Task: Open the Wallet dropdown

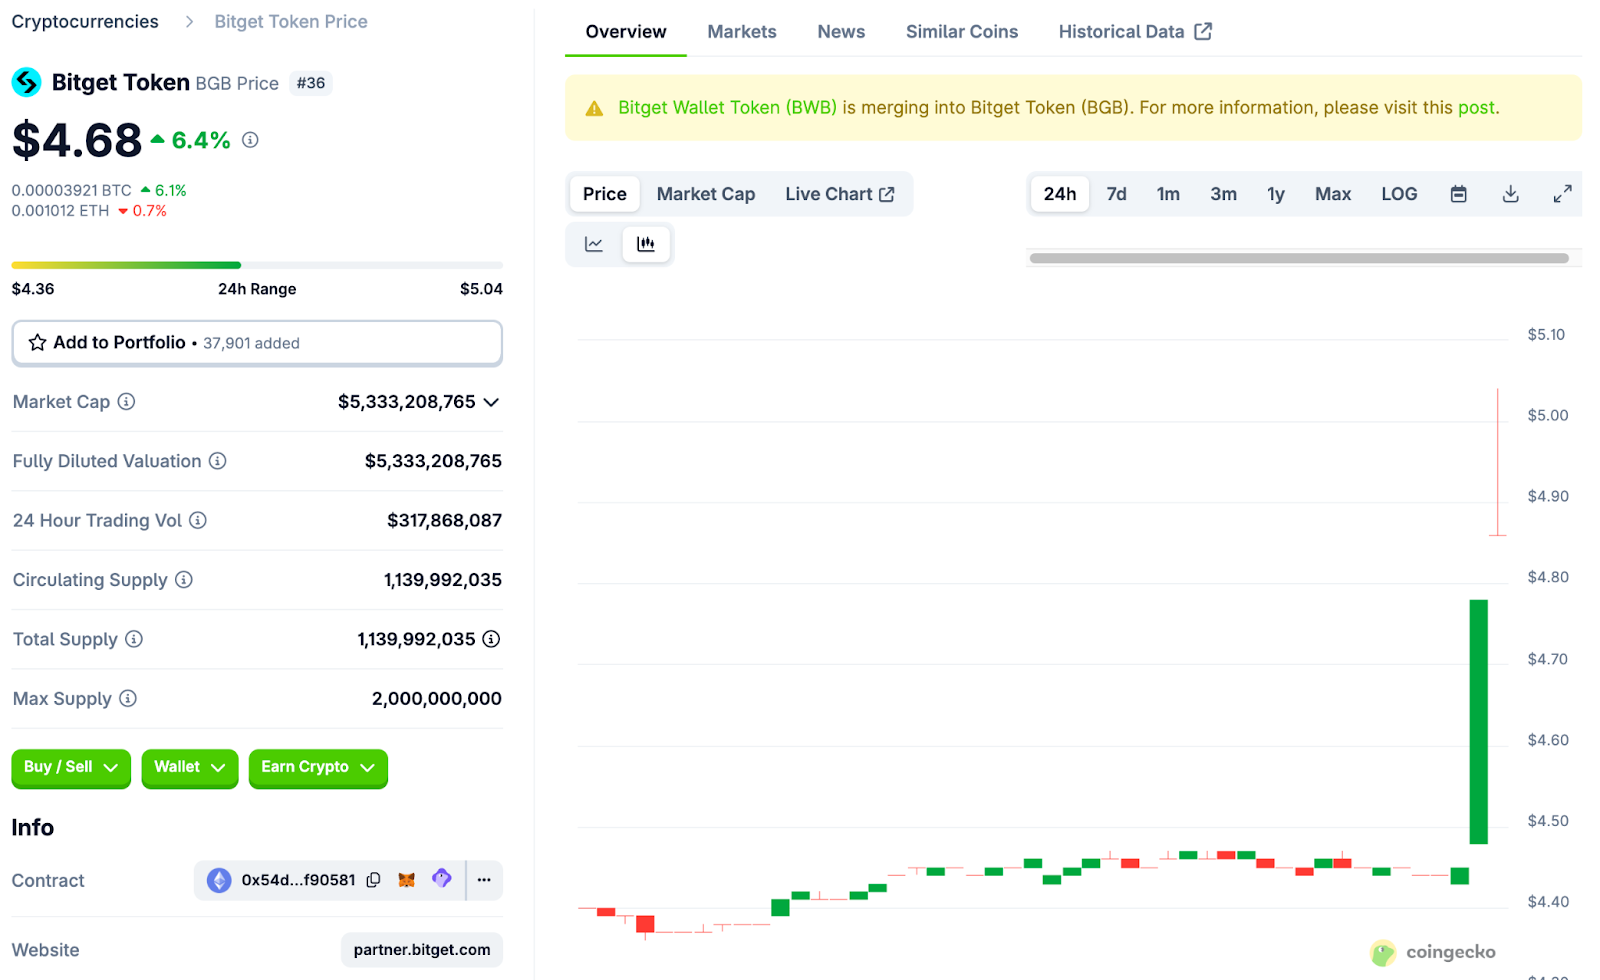Action: 189,768
